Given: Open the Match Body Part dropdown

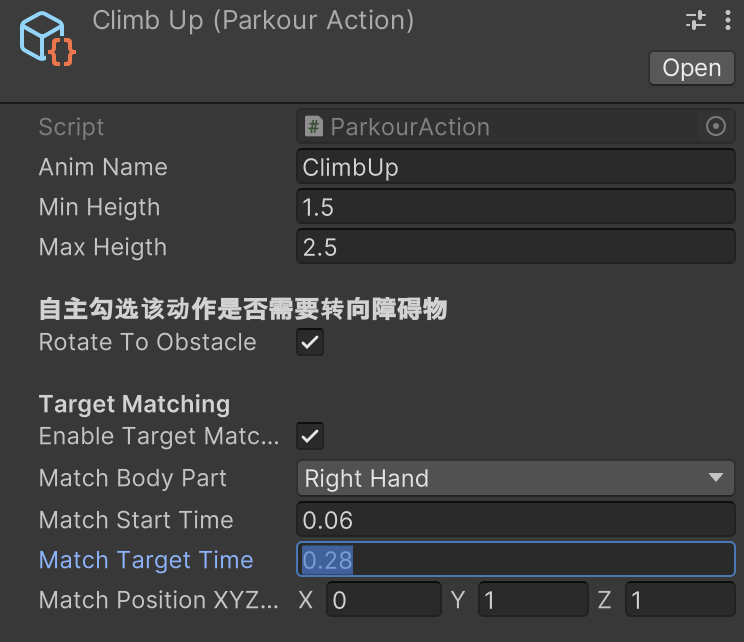Looking at the screenshot, I should 515,479.
